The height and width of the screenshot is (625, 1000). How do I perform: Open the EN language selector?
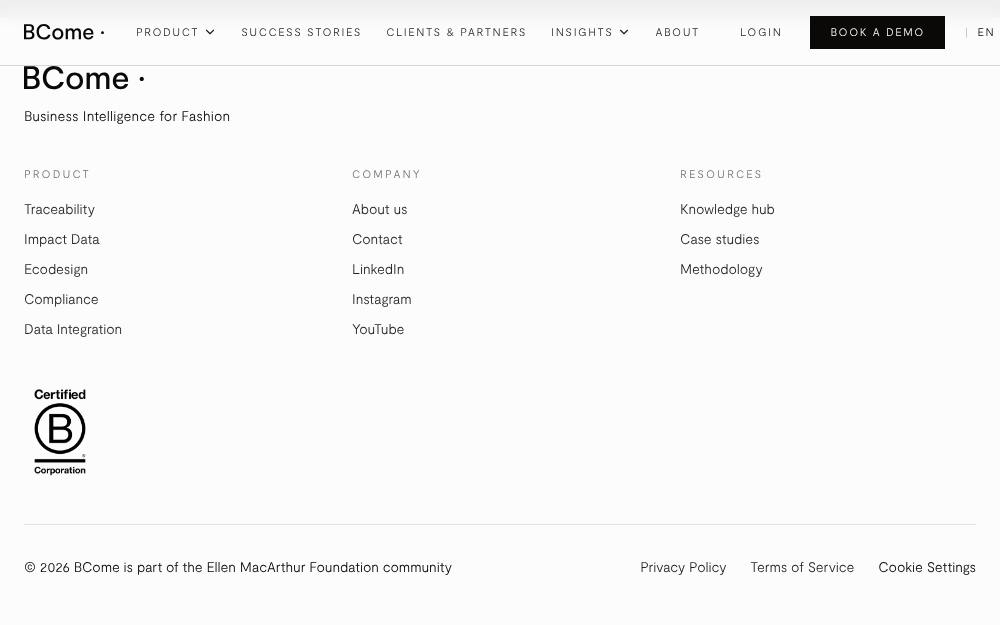(985, 32)
